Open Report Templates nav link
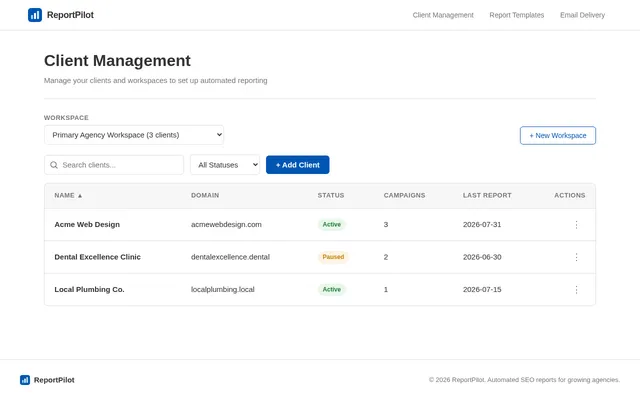Image resolution: width=640 pixels, height=400 pixels. (517, 15)
